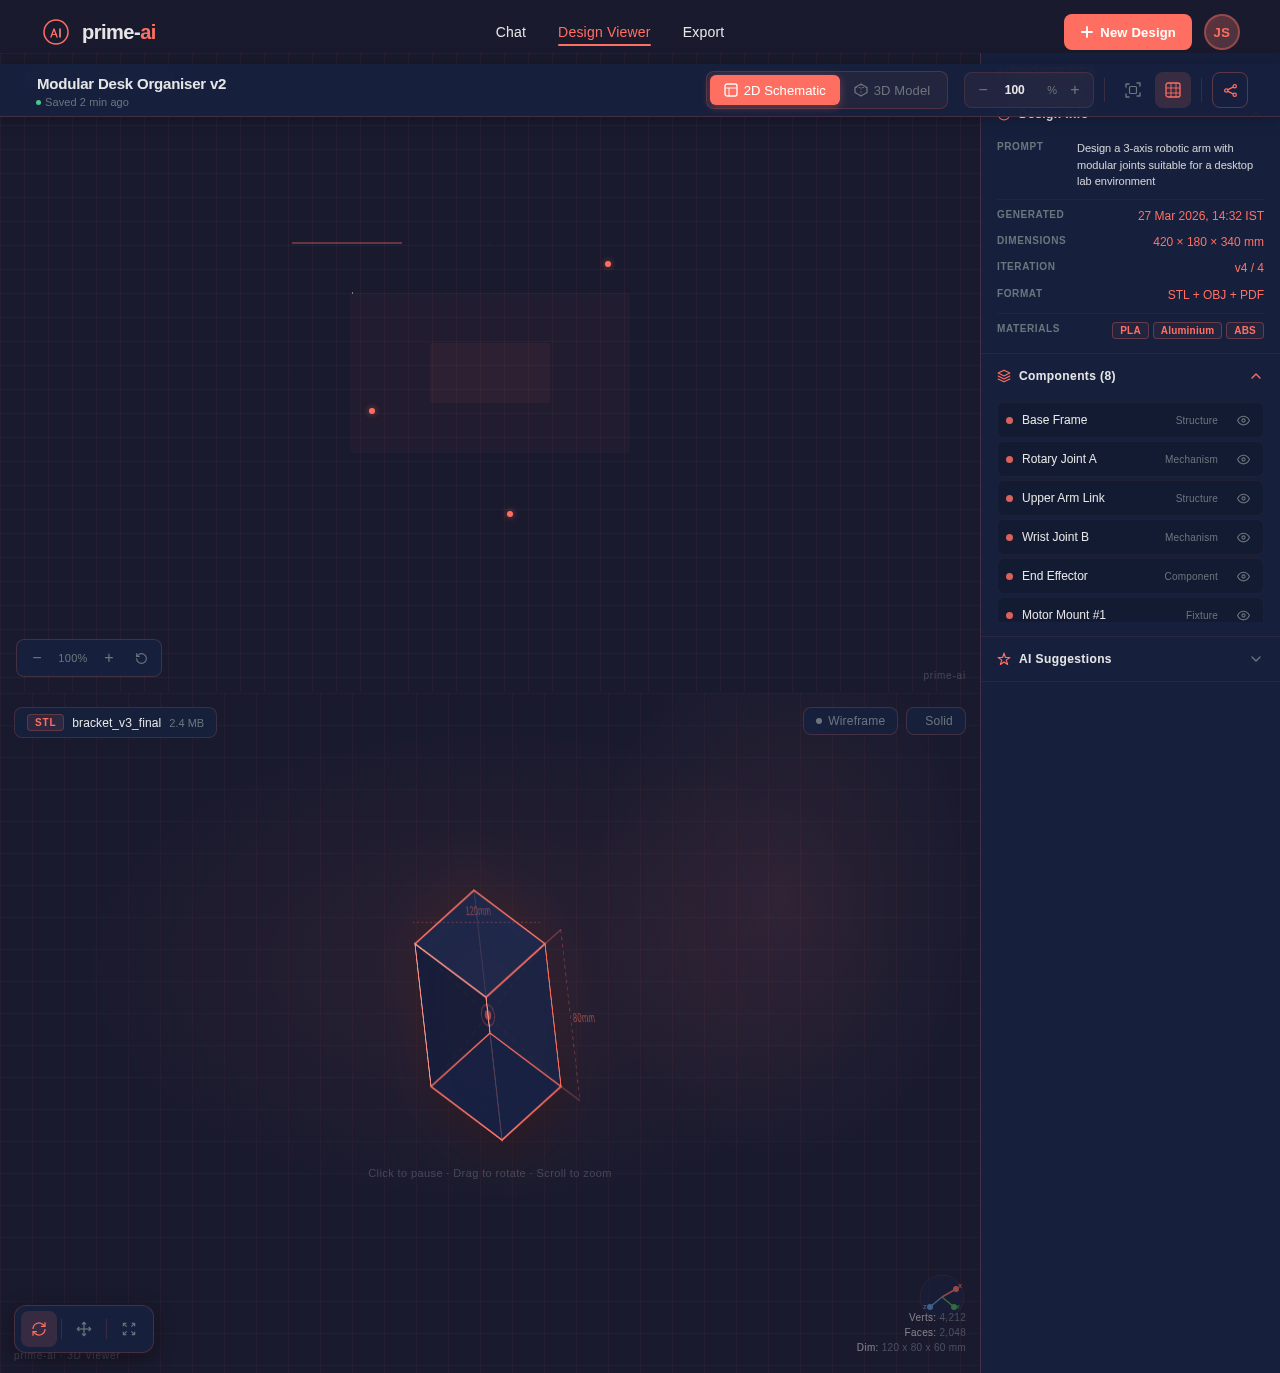
Task: Click the bracket_v3_final STL file chip
Action: tap(115, 722)
